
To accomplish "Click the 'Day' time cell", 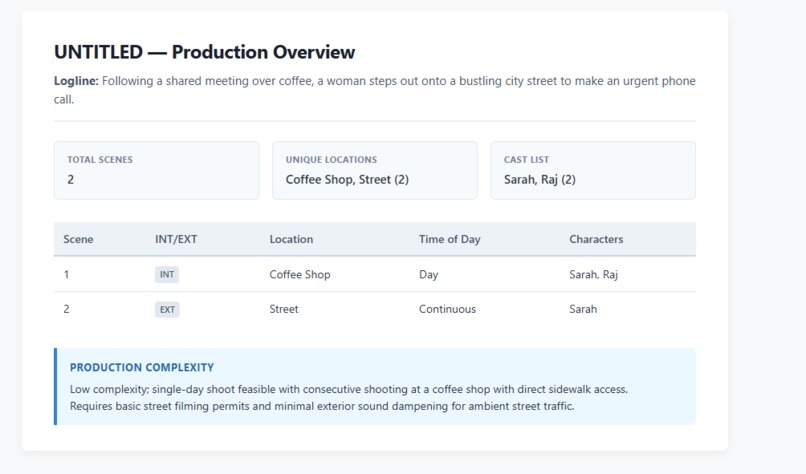I will [x=428, y=275].
